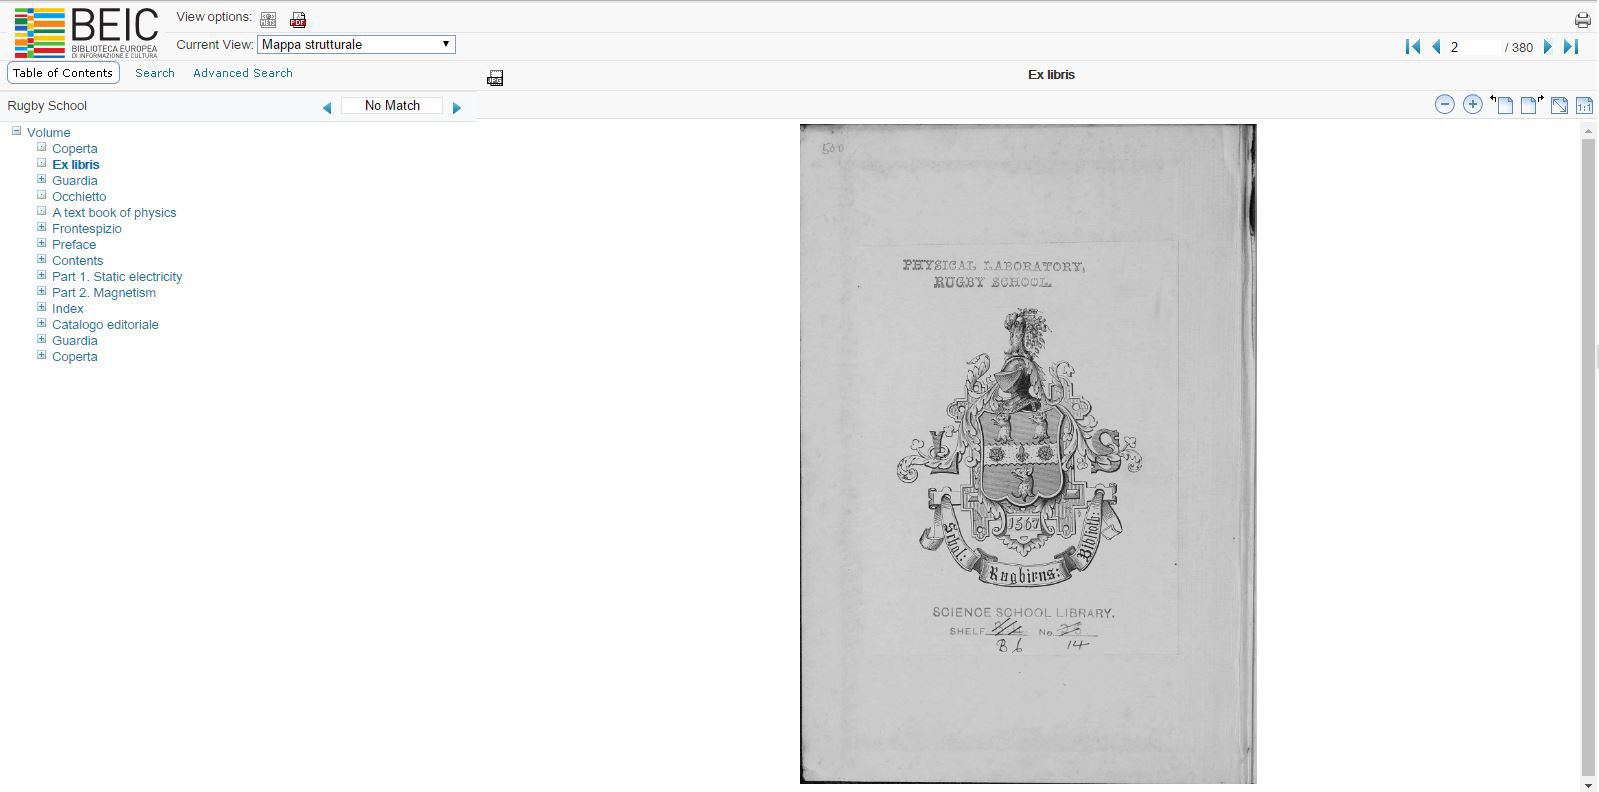Expand the Catalogo editoriale node
This screenshot has height=792, width=1599.
(42, 323)
